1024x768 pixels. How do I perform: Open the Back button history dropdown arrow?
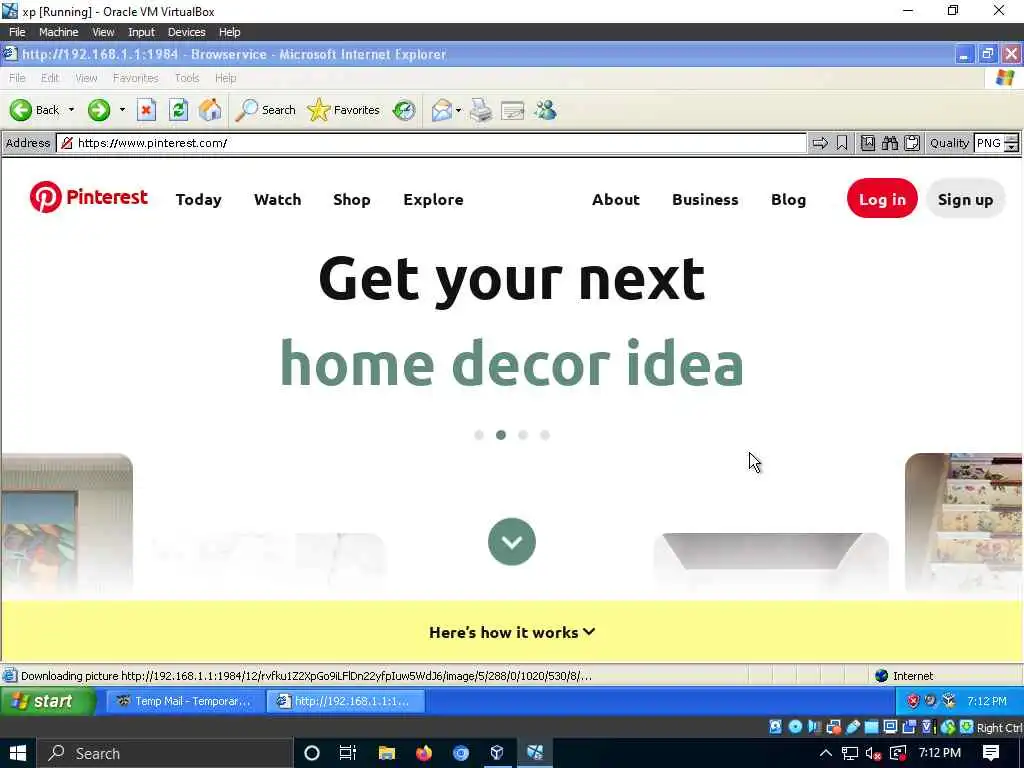tap(71, 110)
